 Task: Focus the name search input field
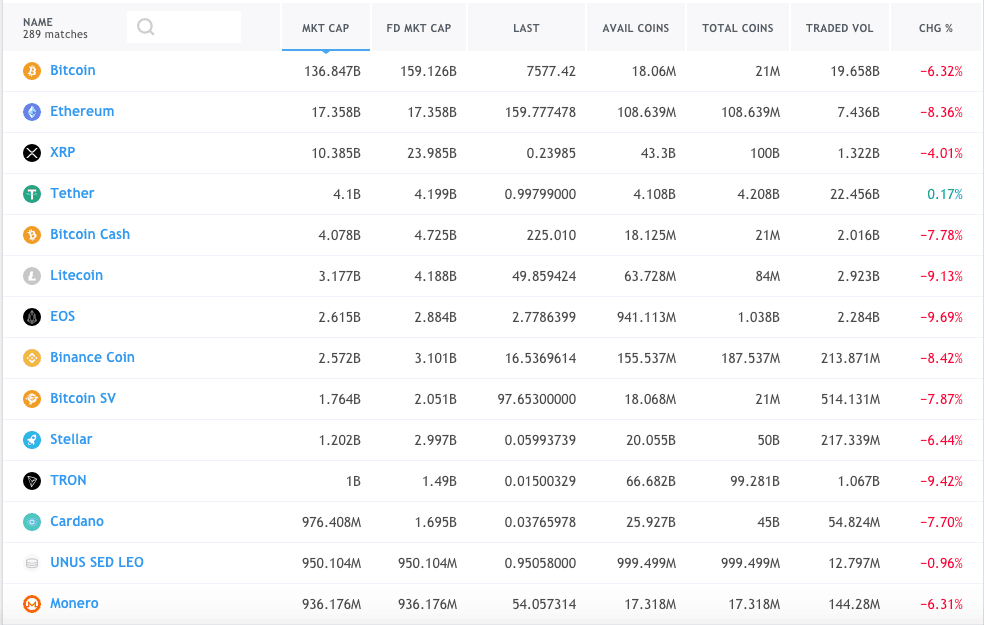pyautogui.click(x=184, y=27)
